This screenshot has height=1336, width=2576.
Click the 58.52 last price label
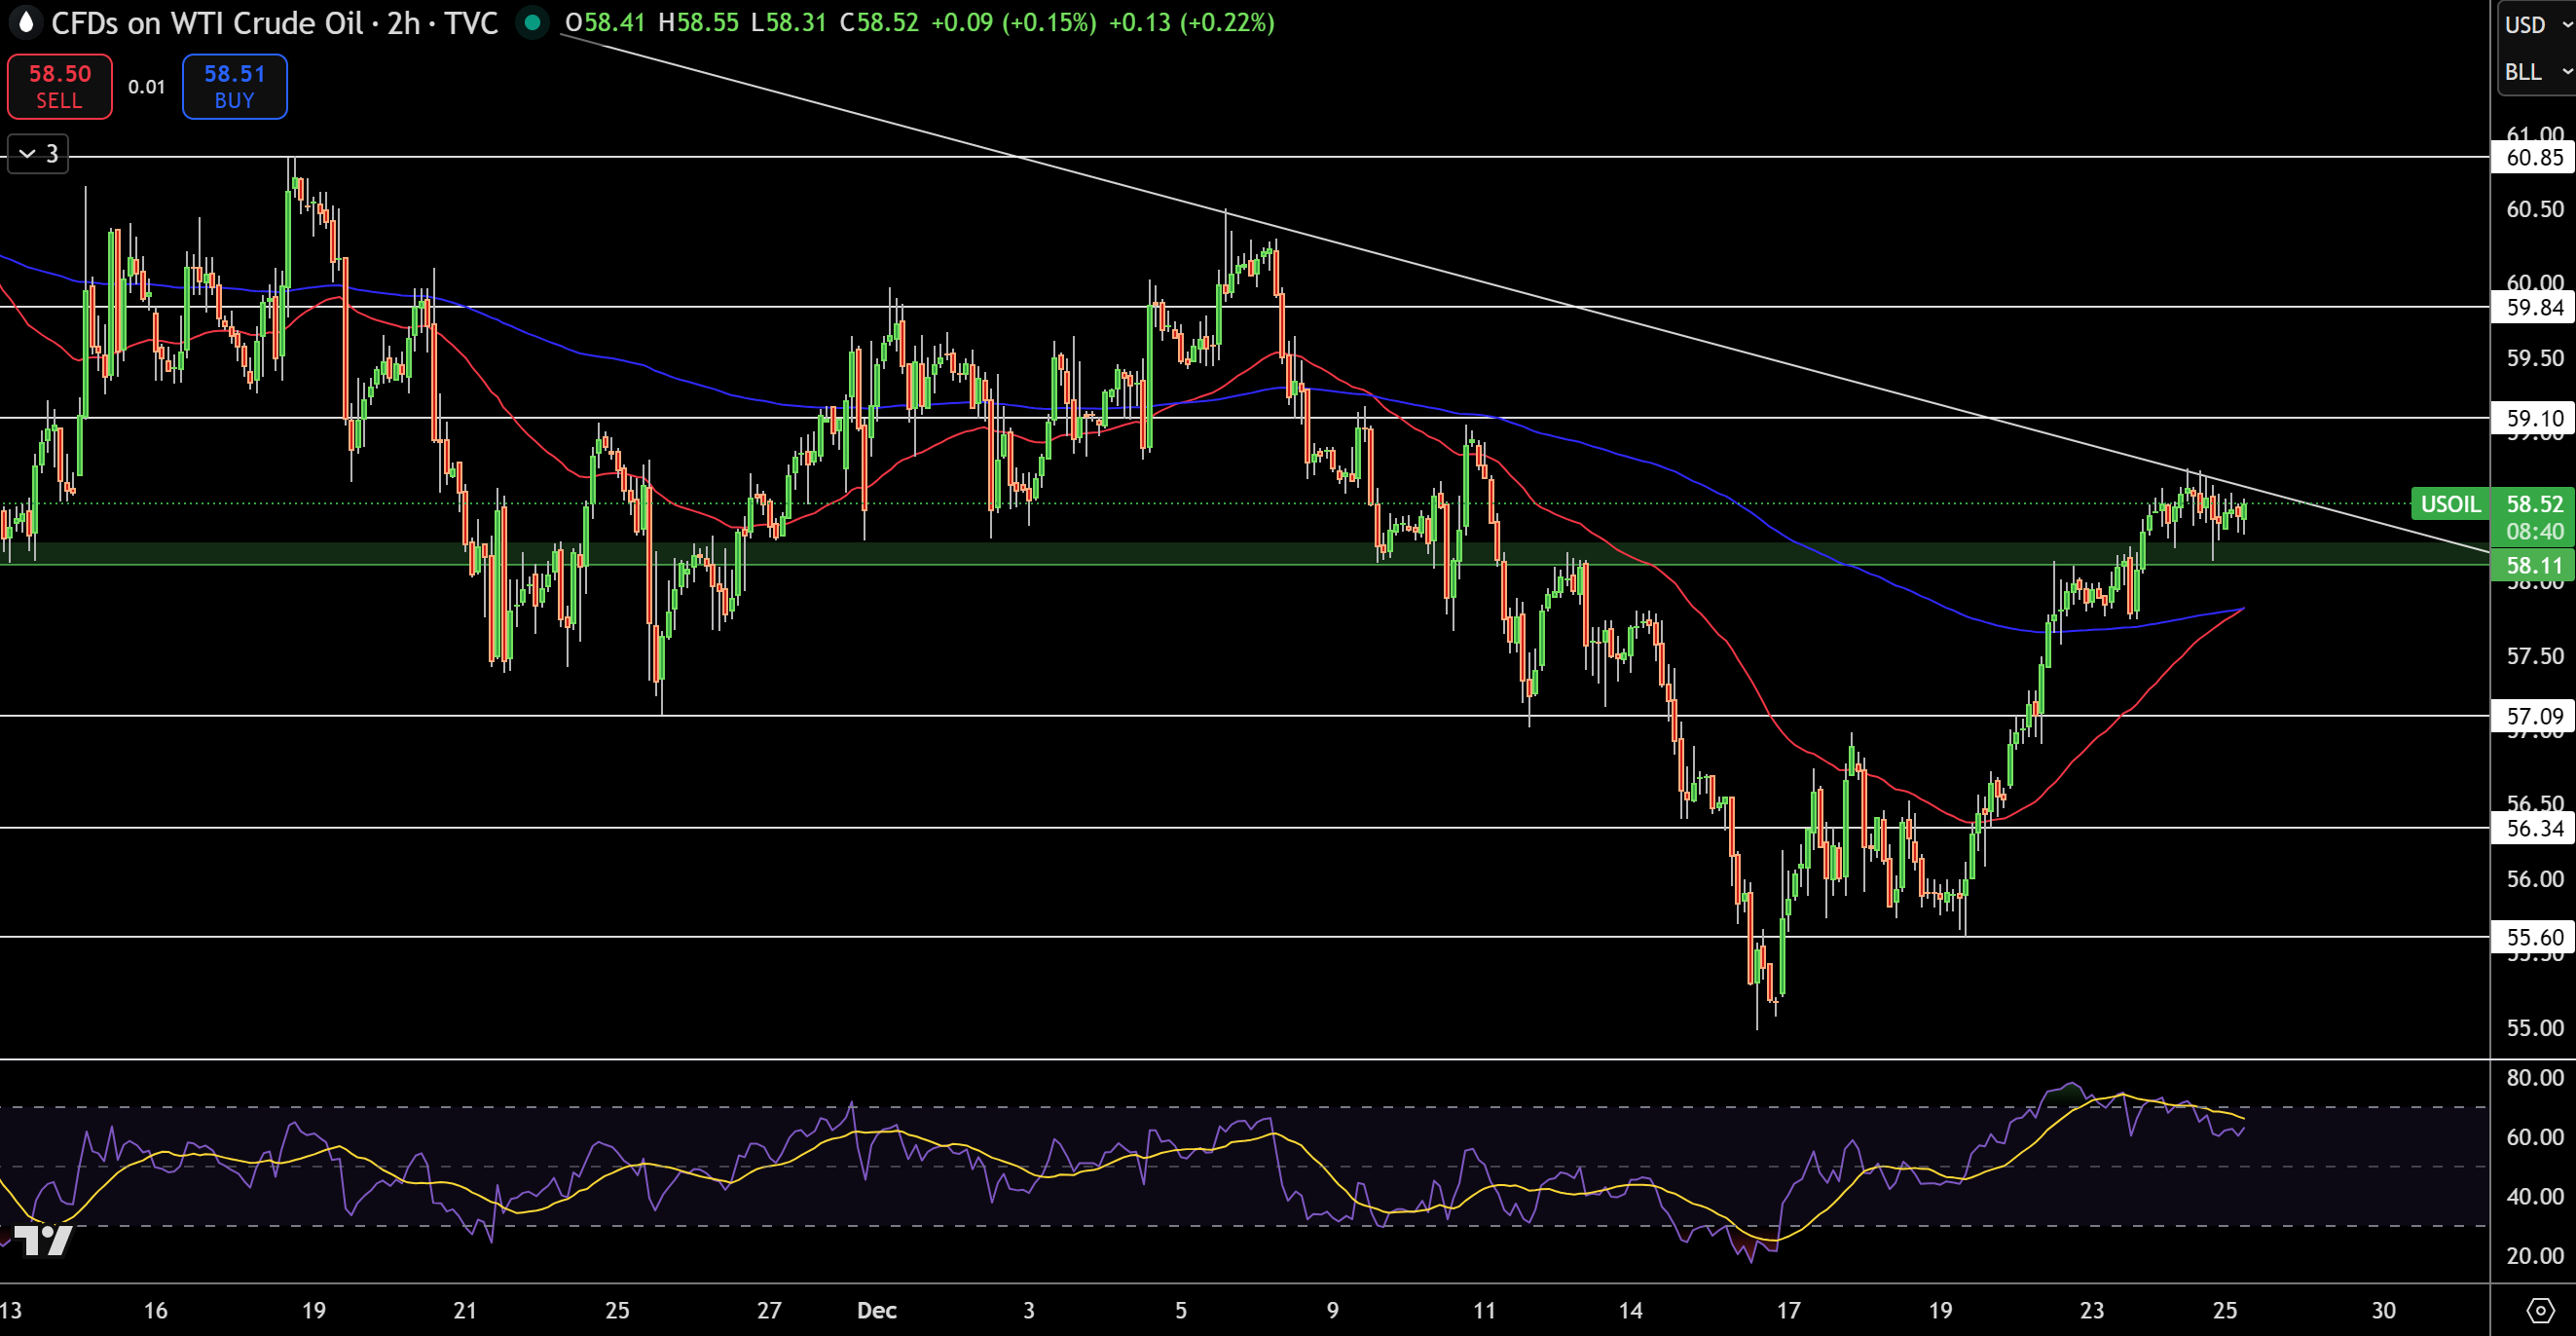point(2533,504)
